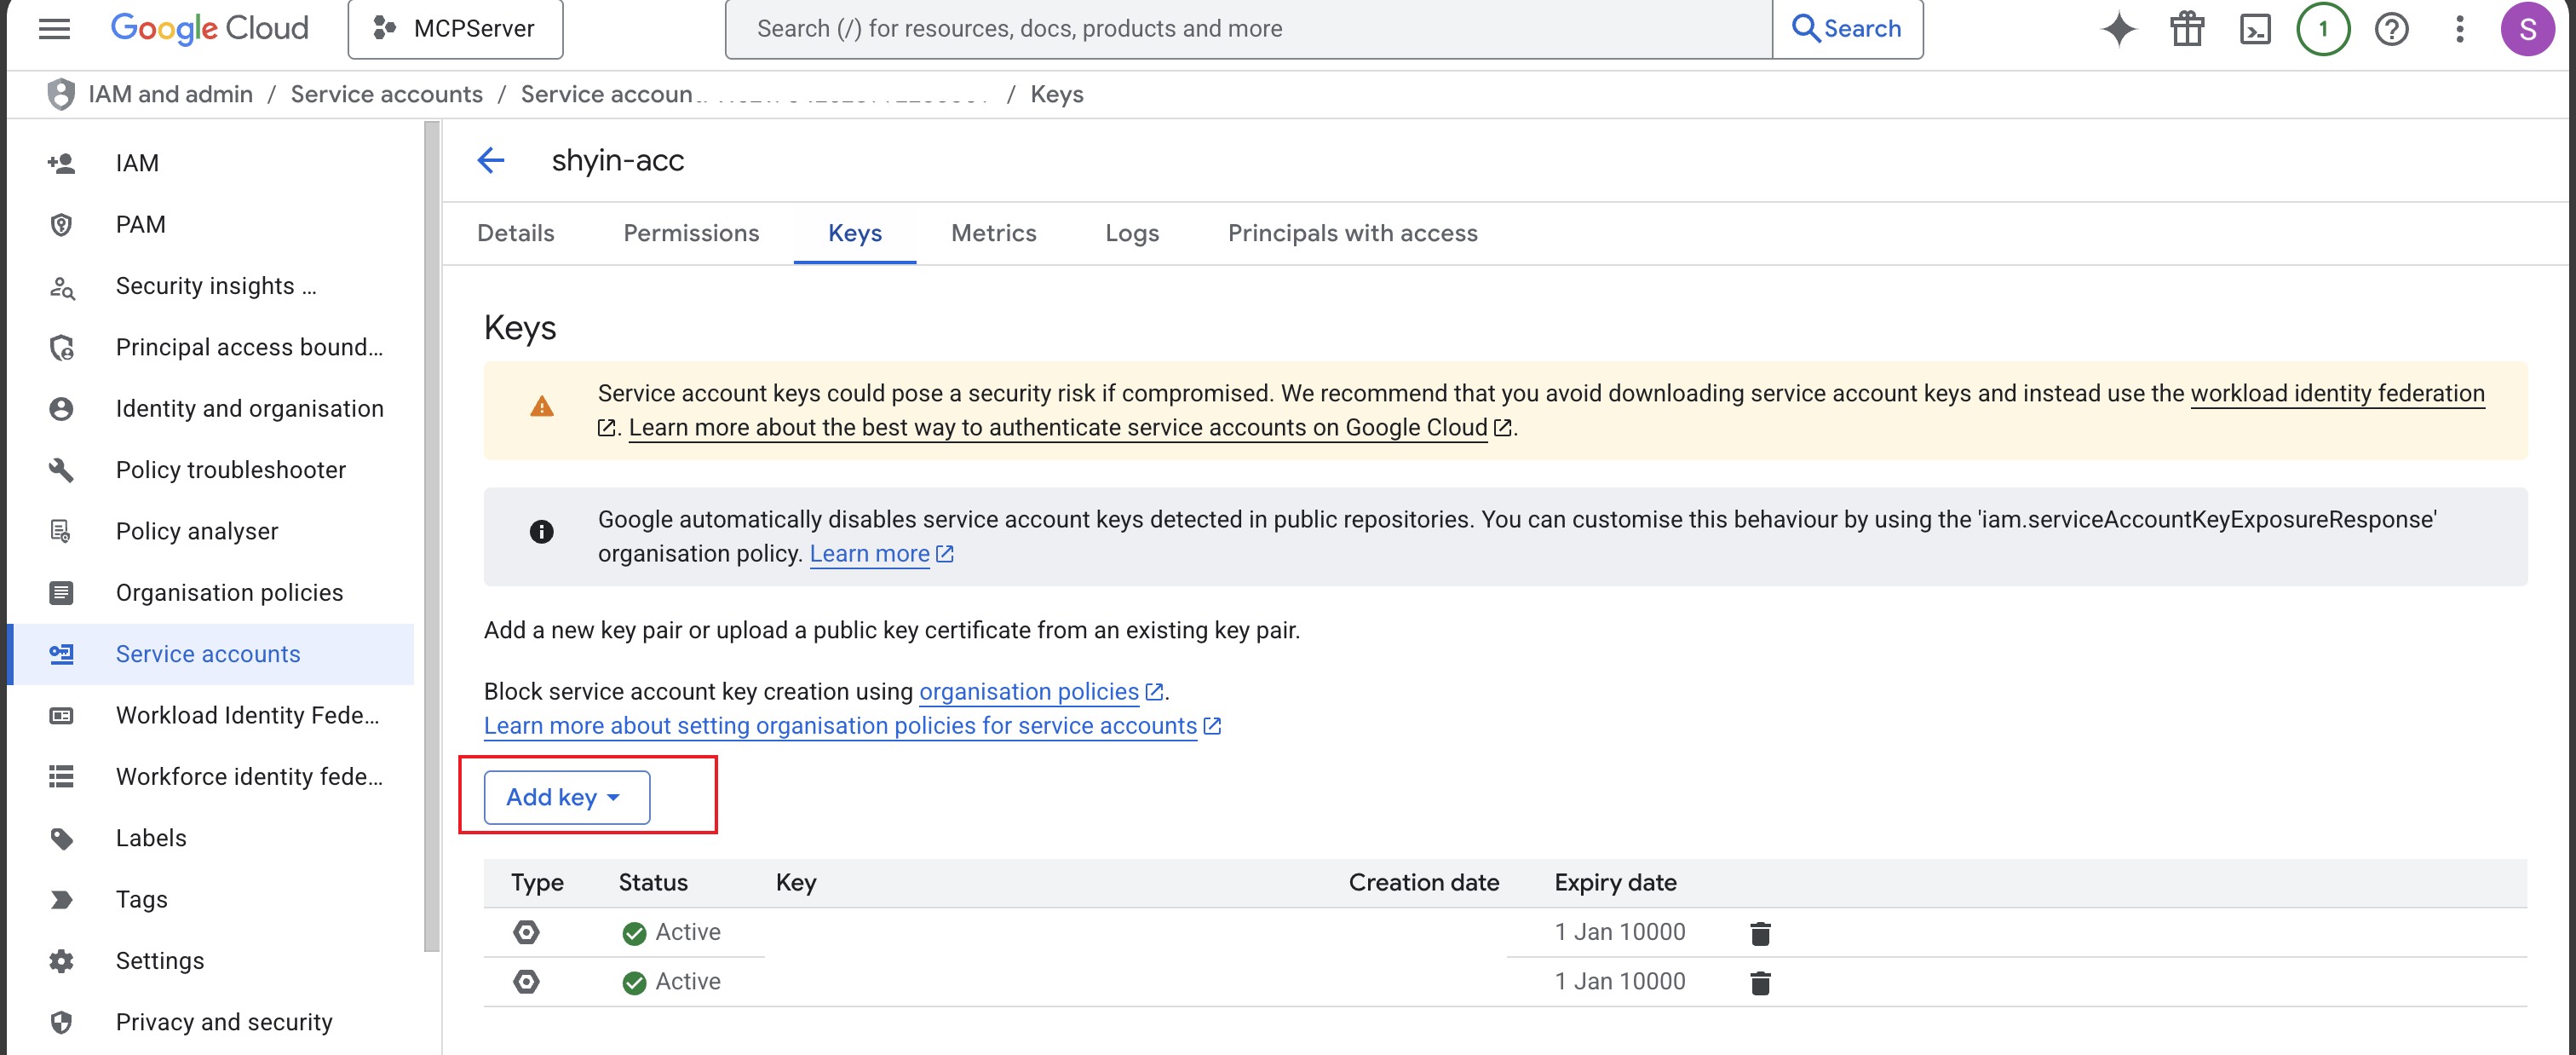Screen dimensions: 2576x1055
Task: Click the organisation policies link
Action: pyautogui.click(x=1028, y=691)
